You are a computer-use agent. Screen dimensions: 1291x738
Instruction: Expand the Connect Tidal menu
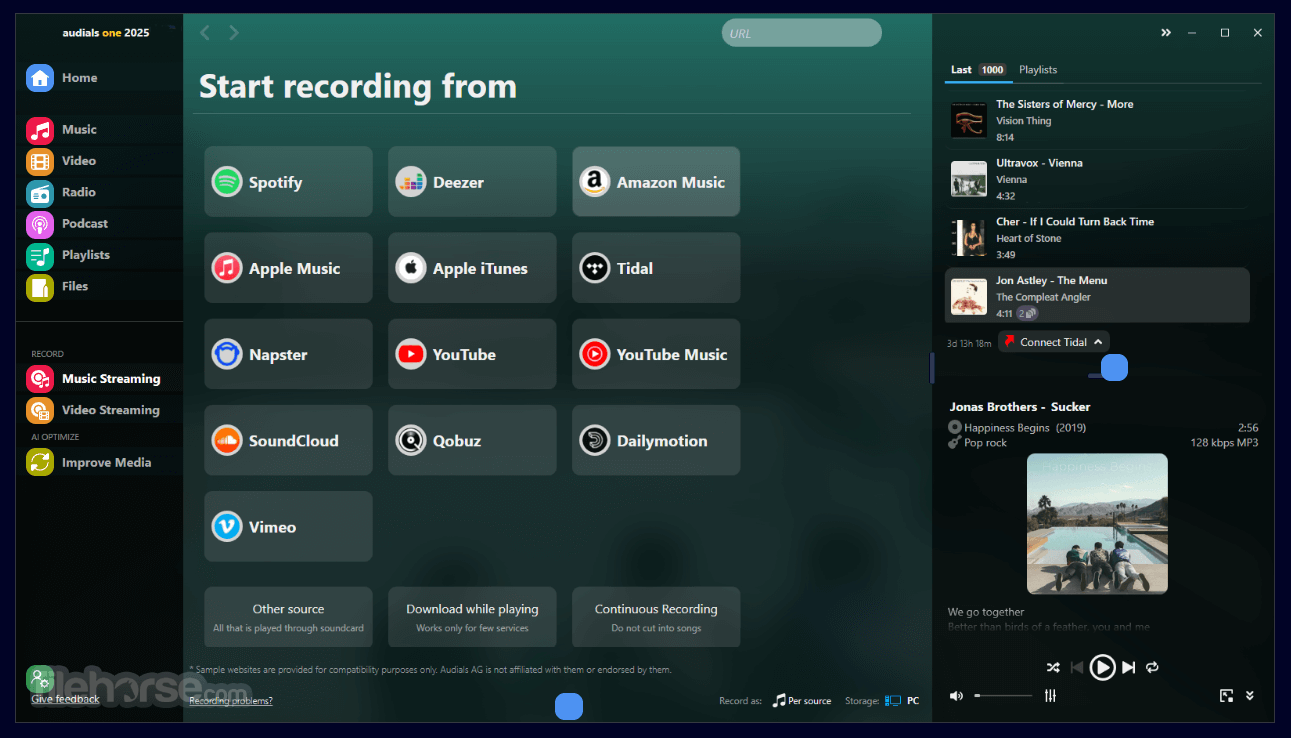(x=1054, y=342)
